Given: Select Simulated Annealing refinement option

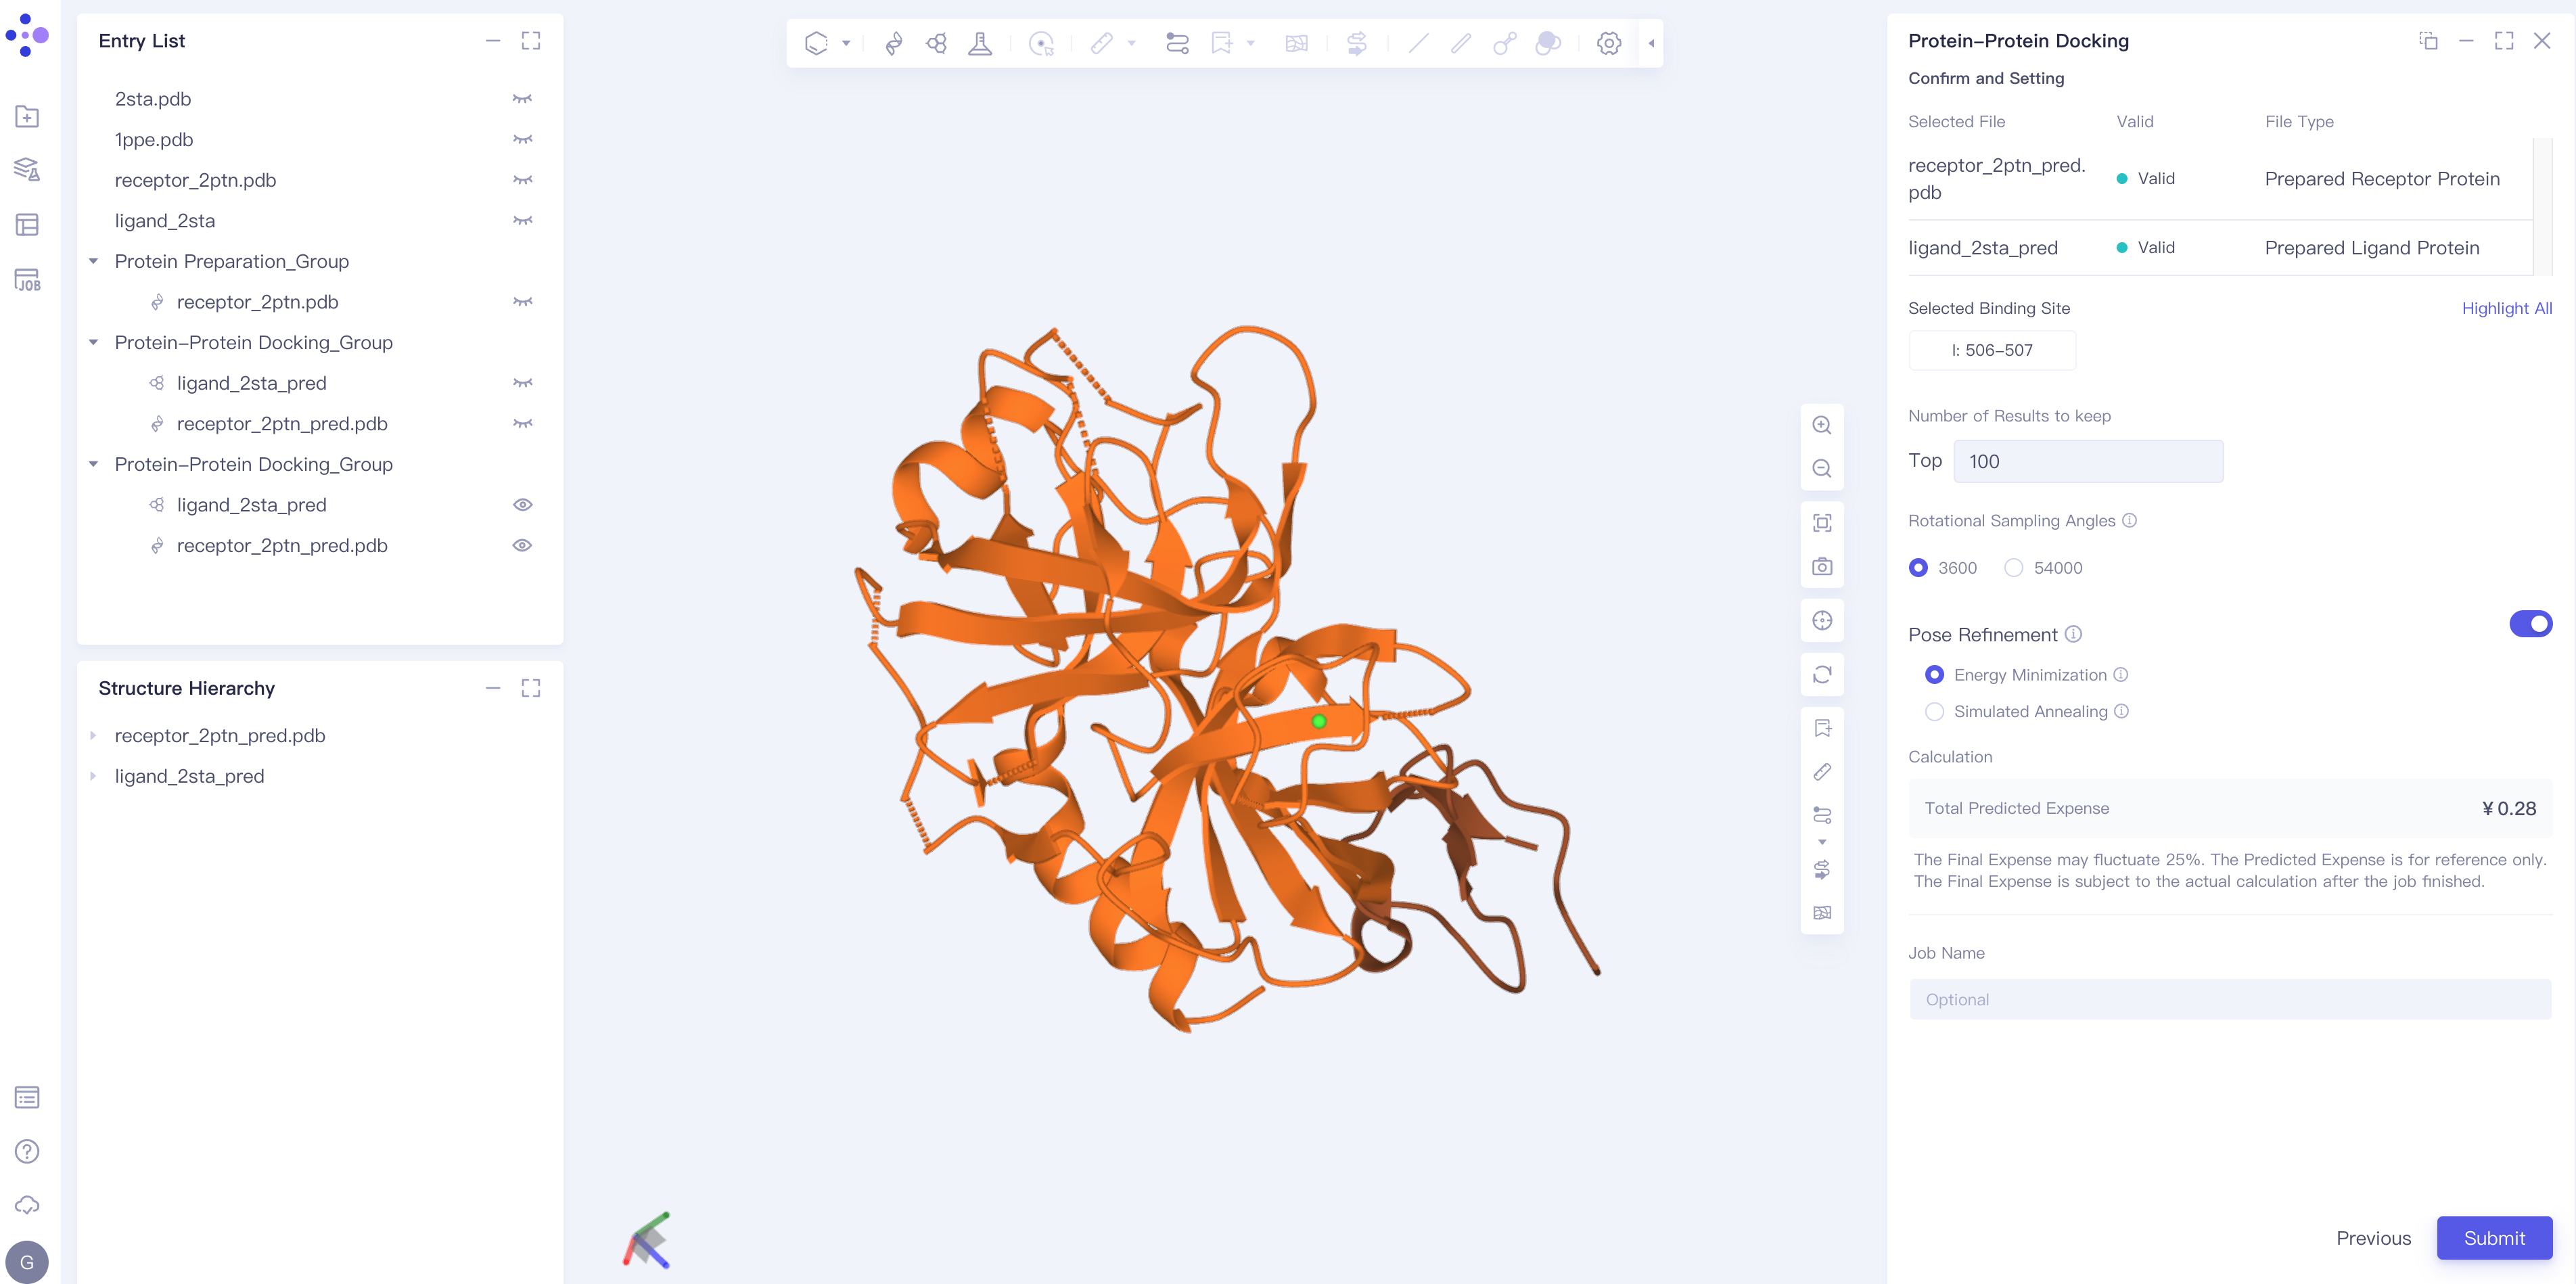Looking at the screenshot, I should 1935,712.
